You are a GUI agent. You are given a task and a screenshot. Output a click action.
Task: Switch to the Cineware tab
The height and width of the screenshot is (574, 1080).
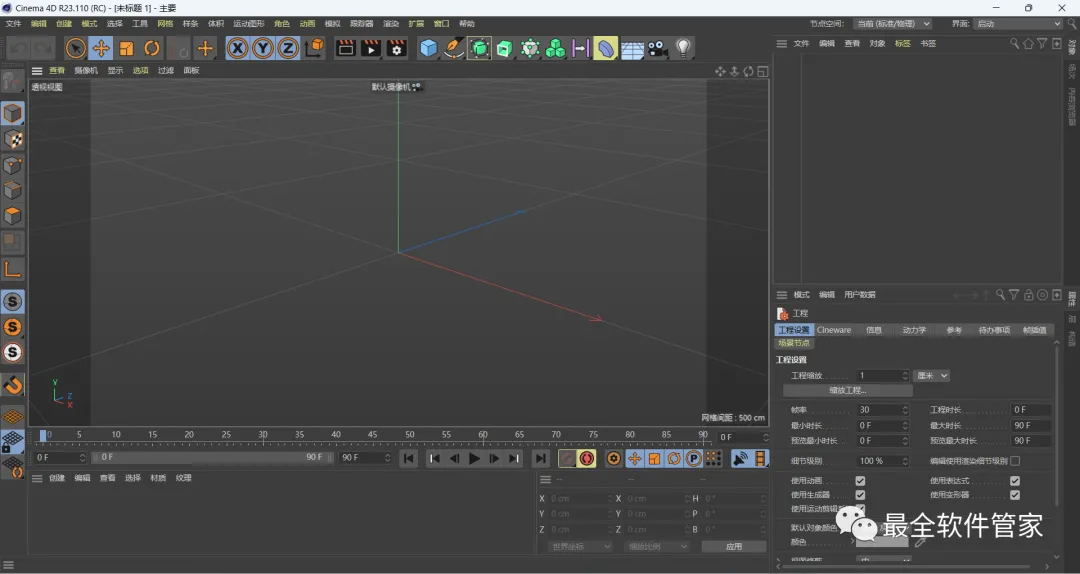tap(834, 330)
